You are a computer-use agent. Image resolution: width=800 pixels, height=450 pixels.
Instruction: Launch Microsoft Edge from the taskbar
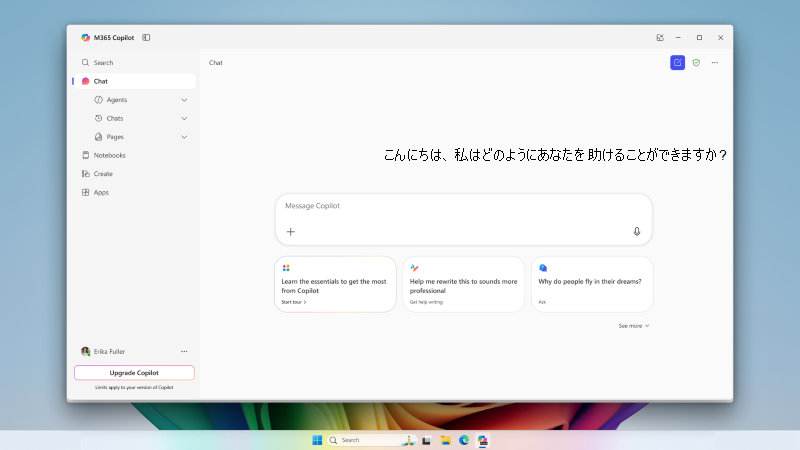464,440
